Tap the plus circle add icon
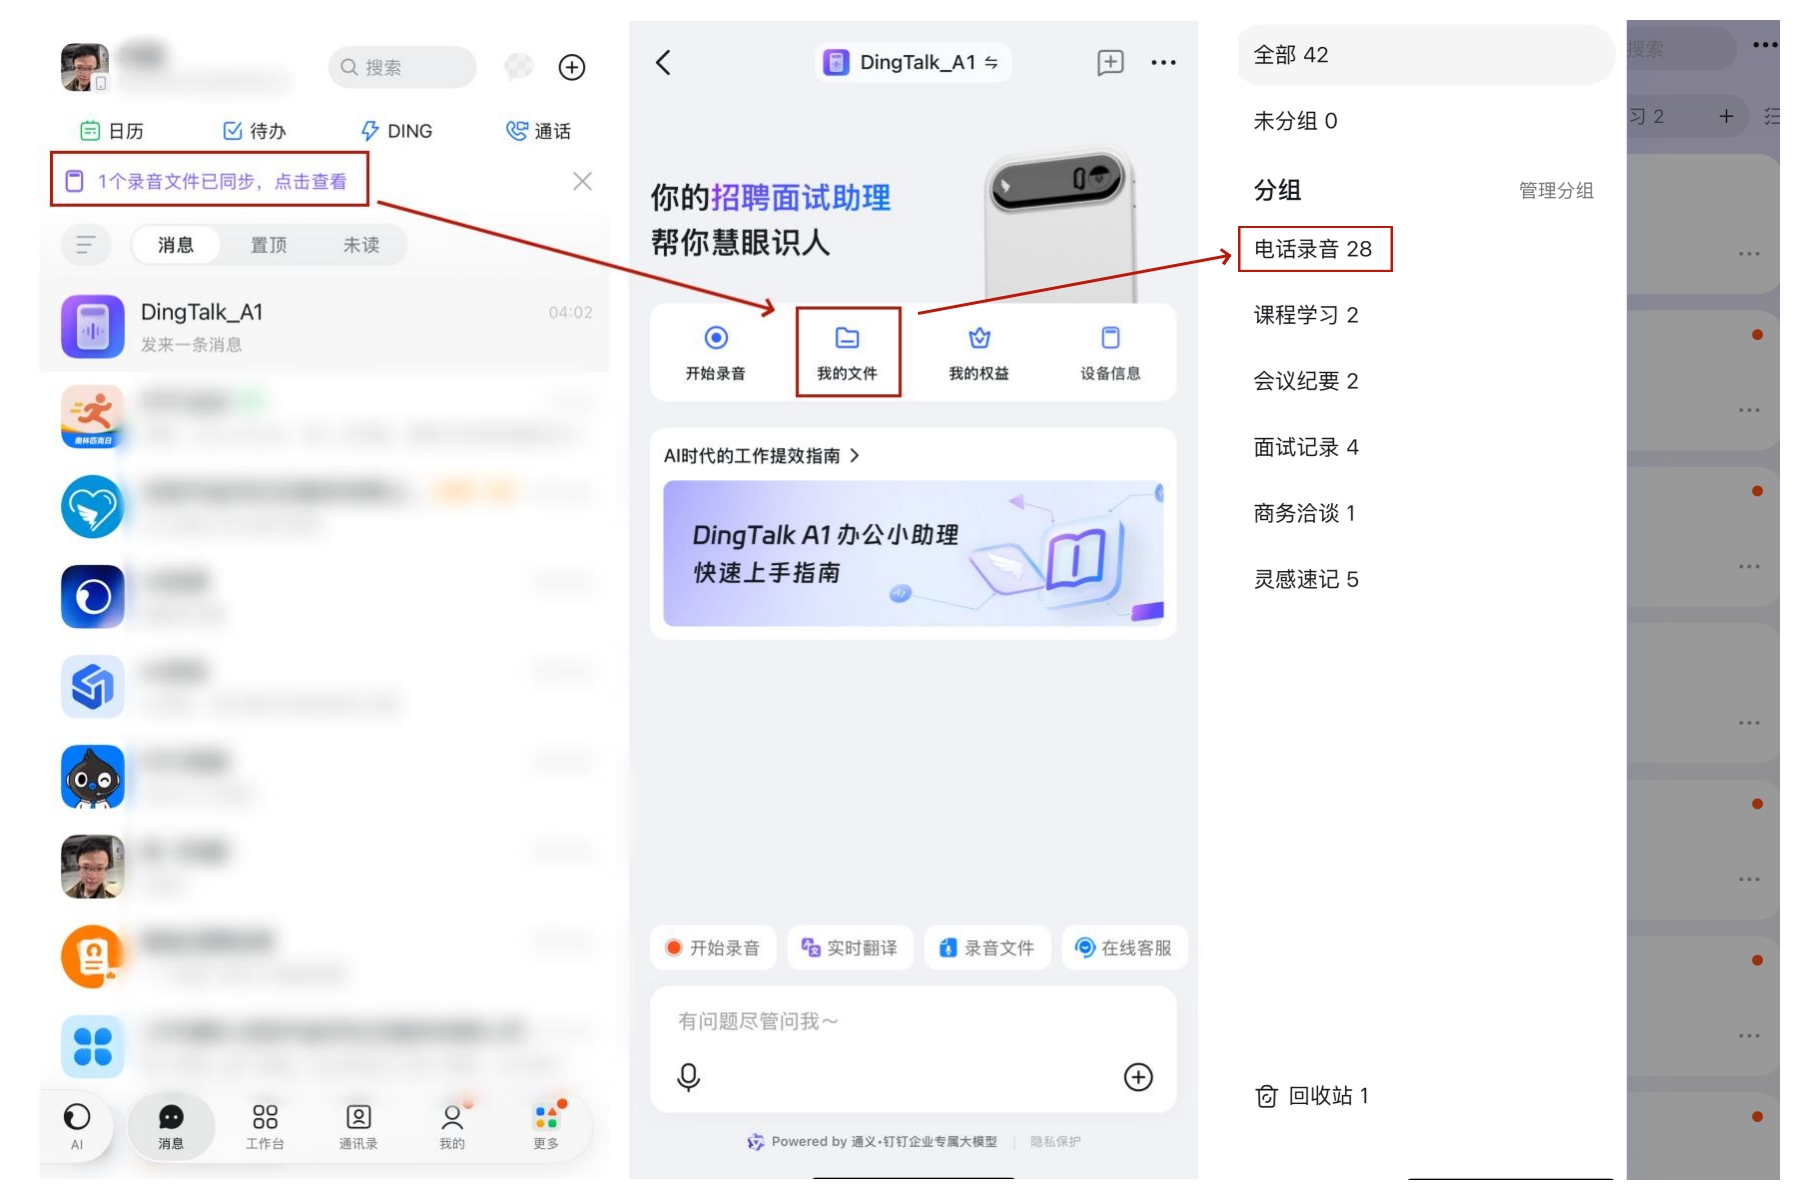The height and width of the screenshot is (1200, 1800). [x=572, y=67]
